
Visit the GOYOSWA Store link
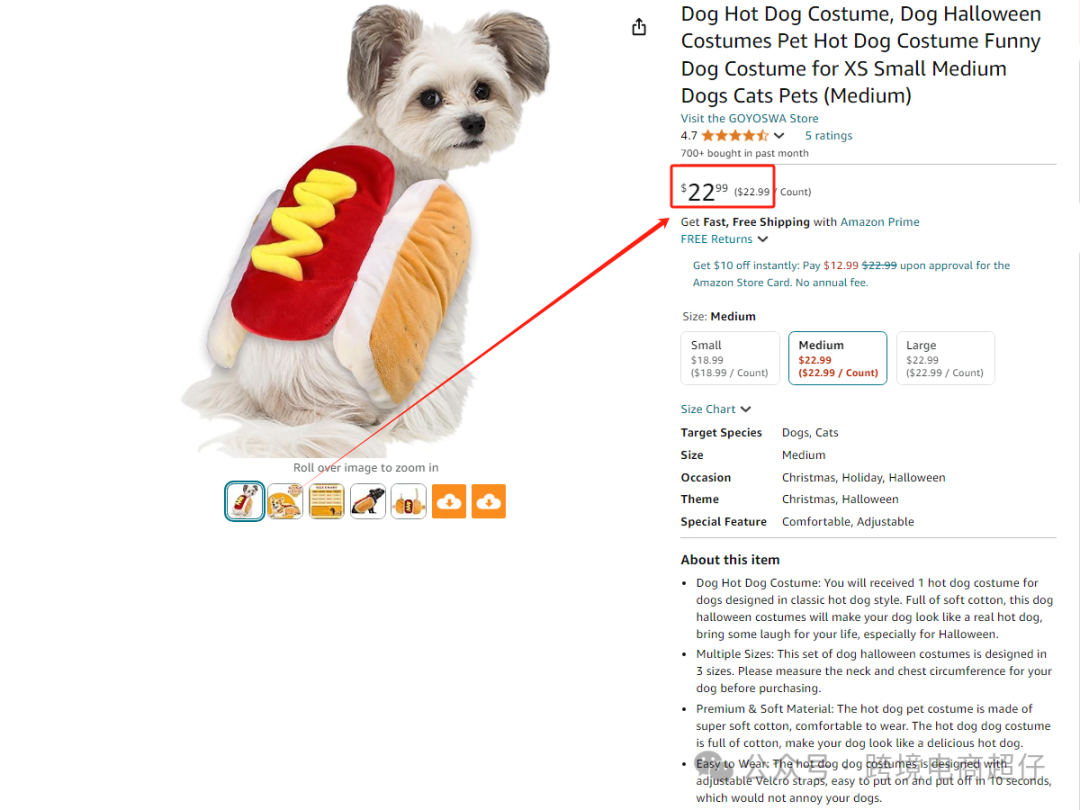click(x=749, y=118)
